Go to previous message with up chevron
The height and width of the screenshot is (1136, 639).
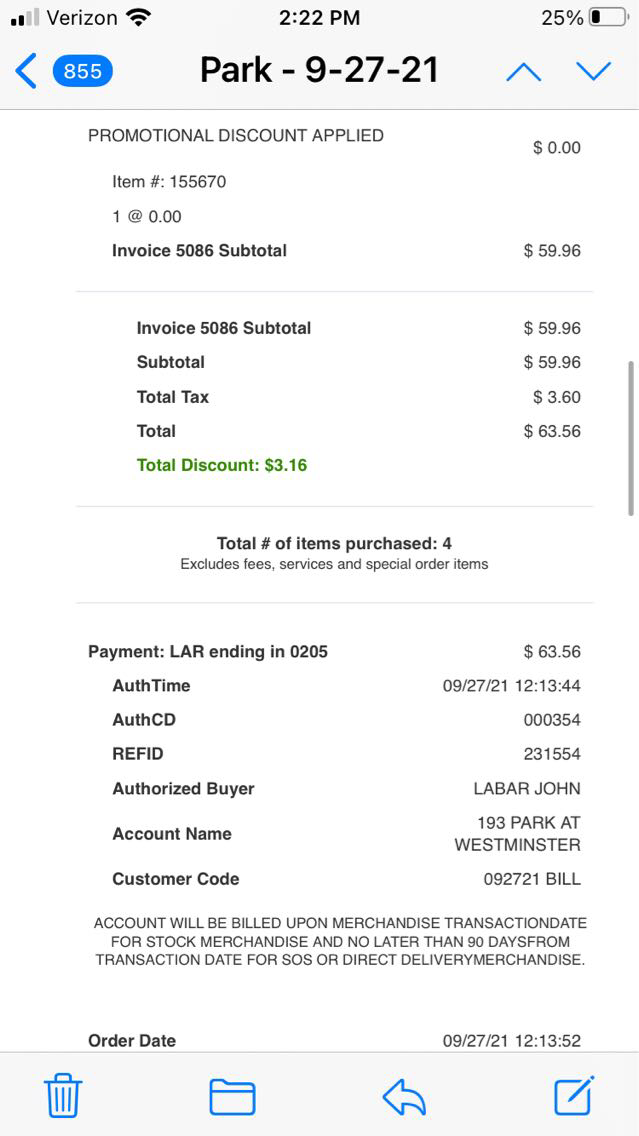click(523, 71)
